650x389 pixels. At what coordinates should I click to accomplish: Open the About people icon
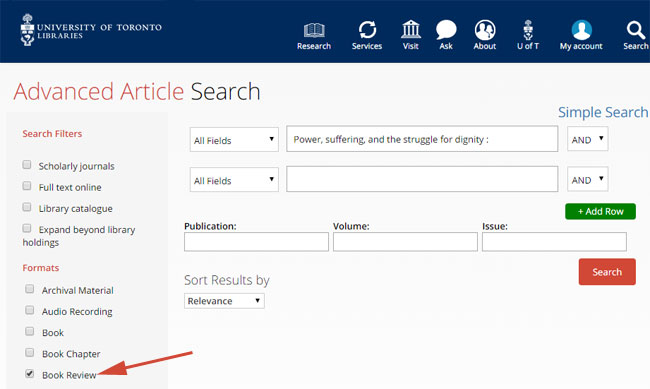pyautogui.click(x=485, y=30)
